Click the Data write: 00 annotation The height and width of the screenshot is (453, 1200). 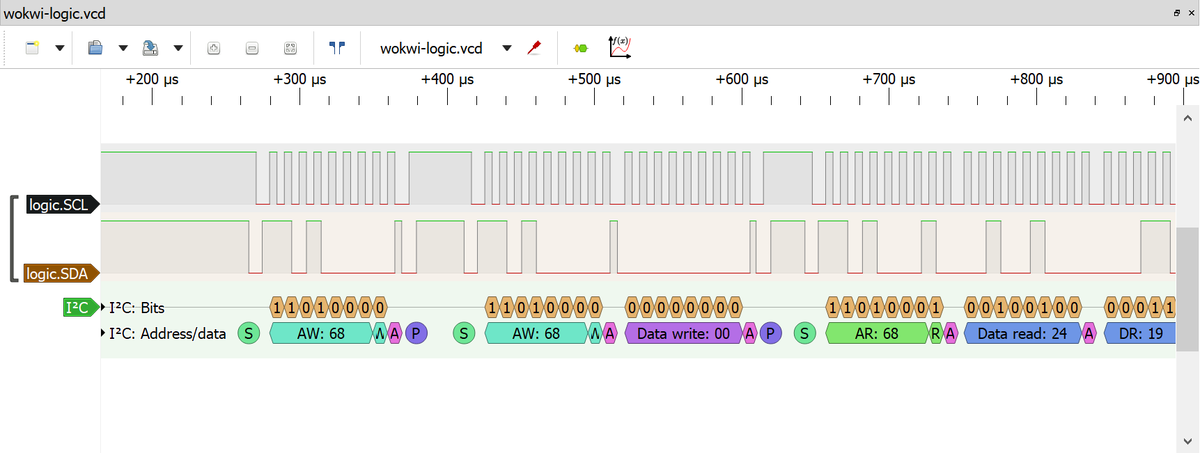click(683, 333)
